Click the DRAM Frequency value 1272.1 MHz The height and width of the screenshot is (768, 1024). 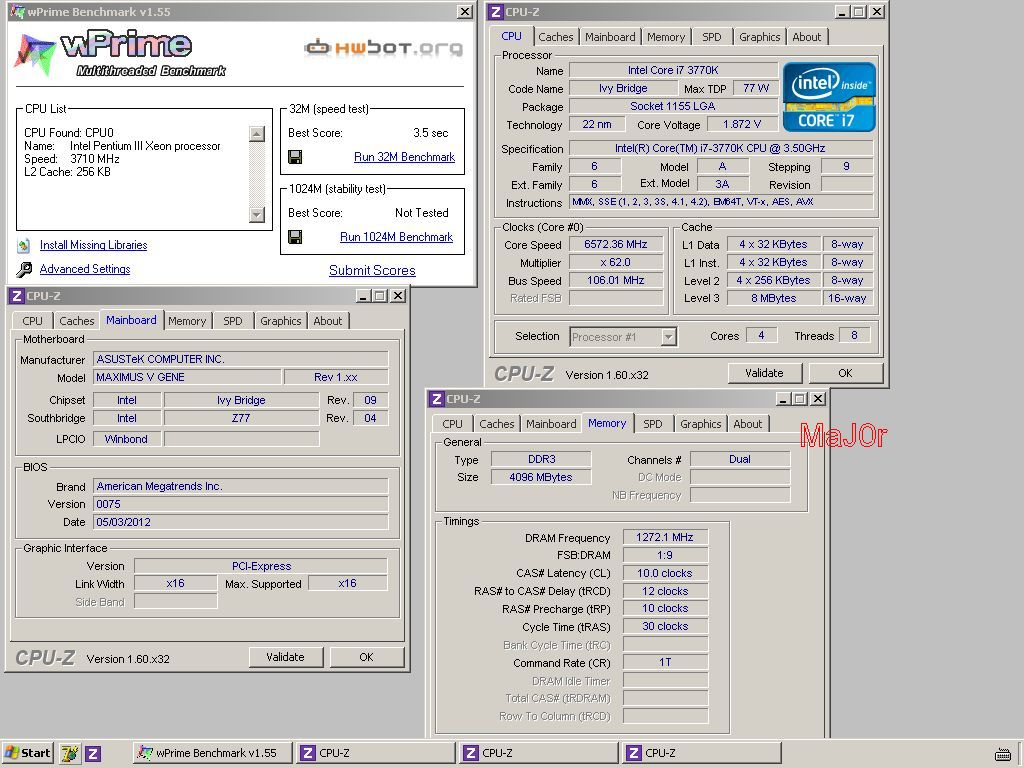[x=665, y=537]
